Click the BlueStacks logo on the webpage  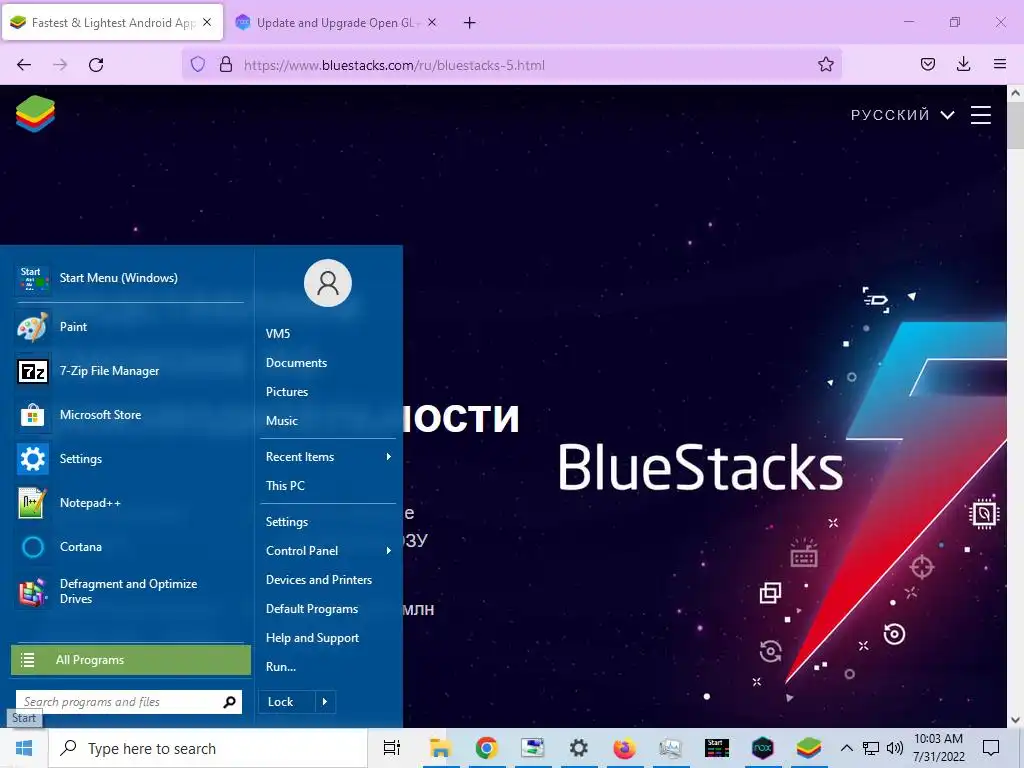tap(35, 114)
